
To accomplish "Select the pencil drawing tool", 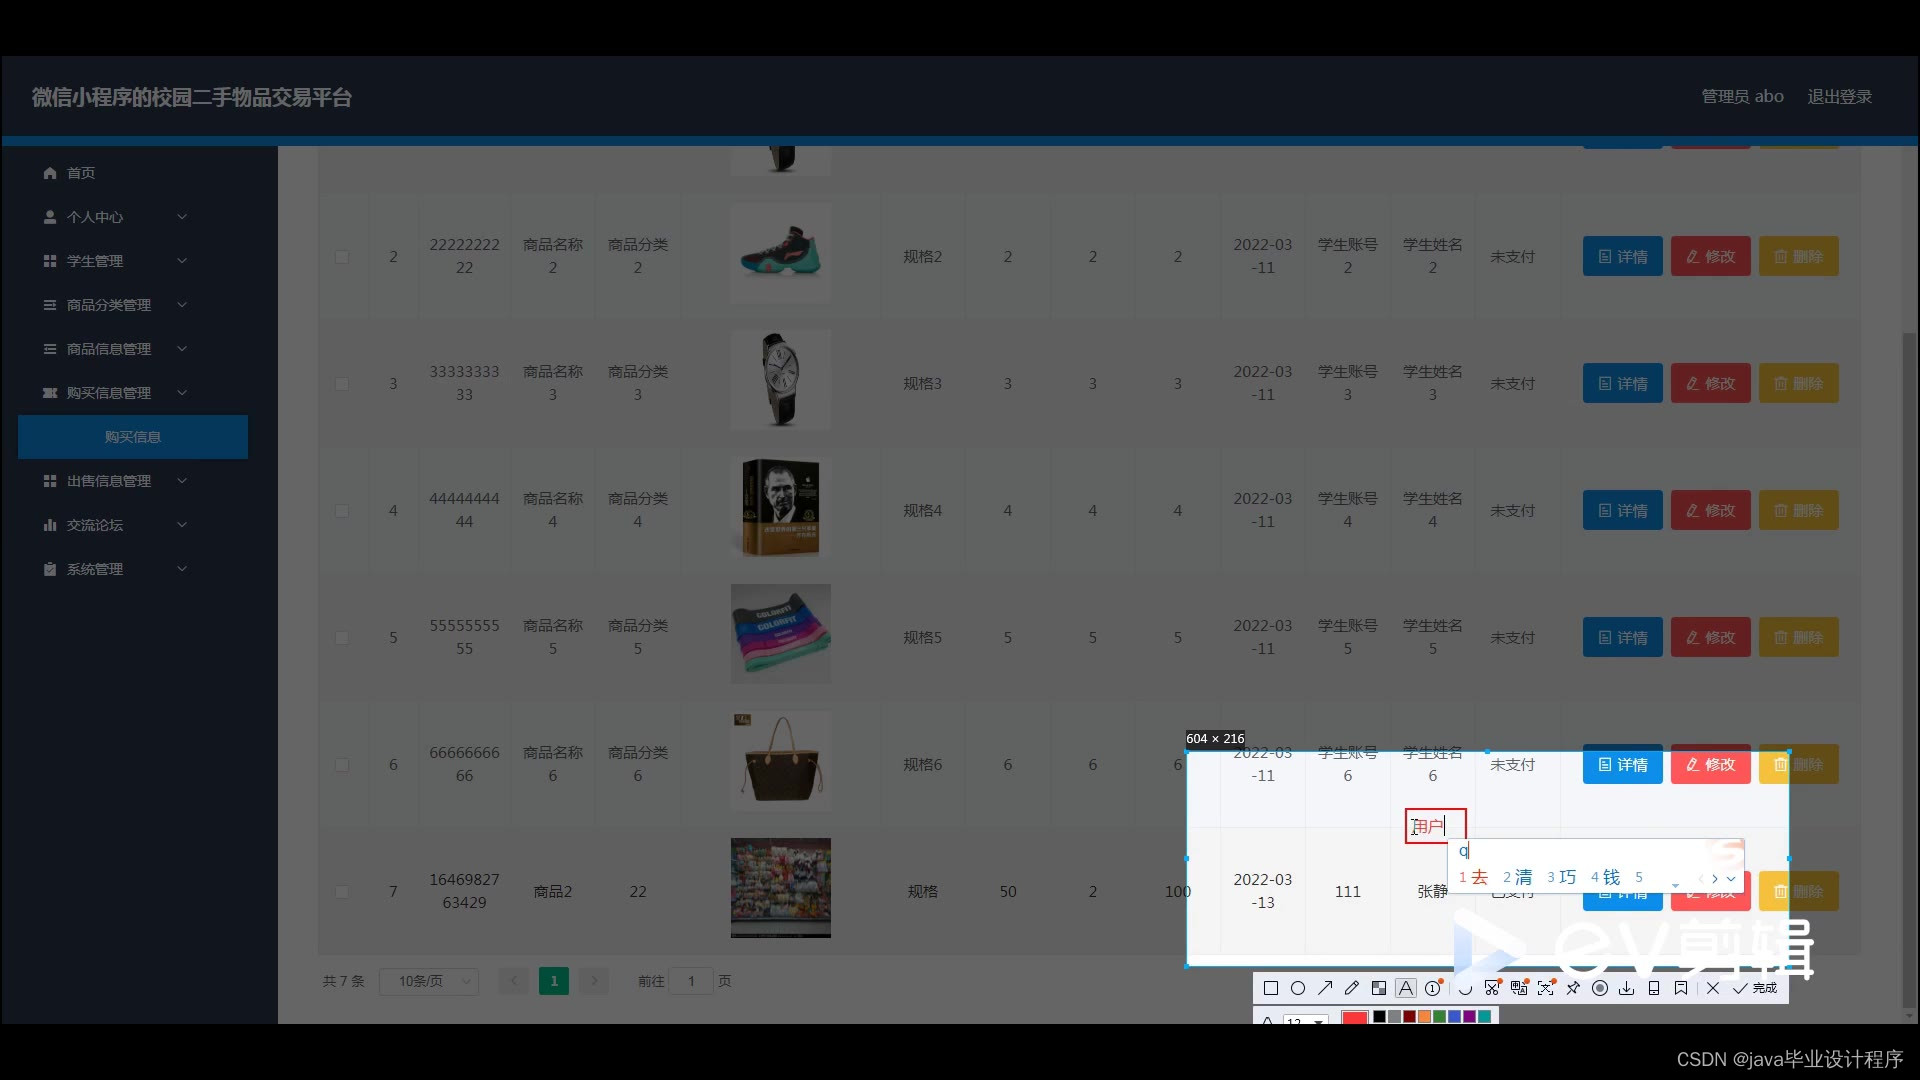I will [x=1352, y=988].
